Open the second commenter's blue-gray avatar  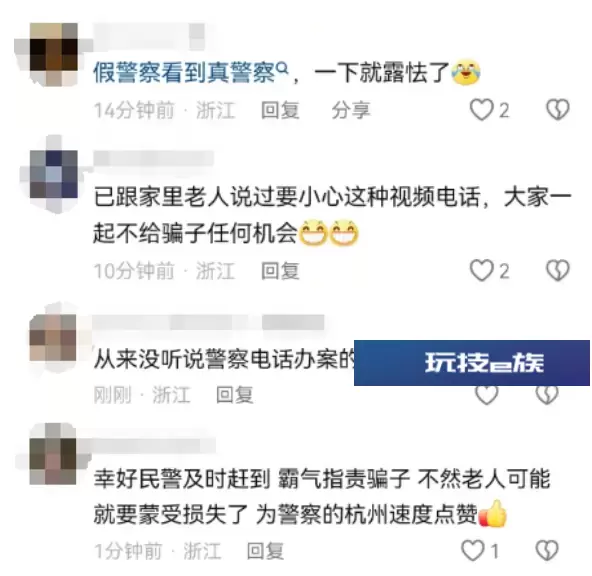(x=54, y=175)
